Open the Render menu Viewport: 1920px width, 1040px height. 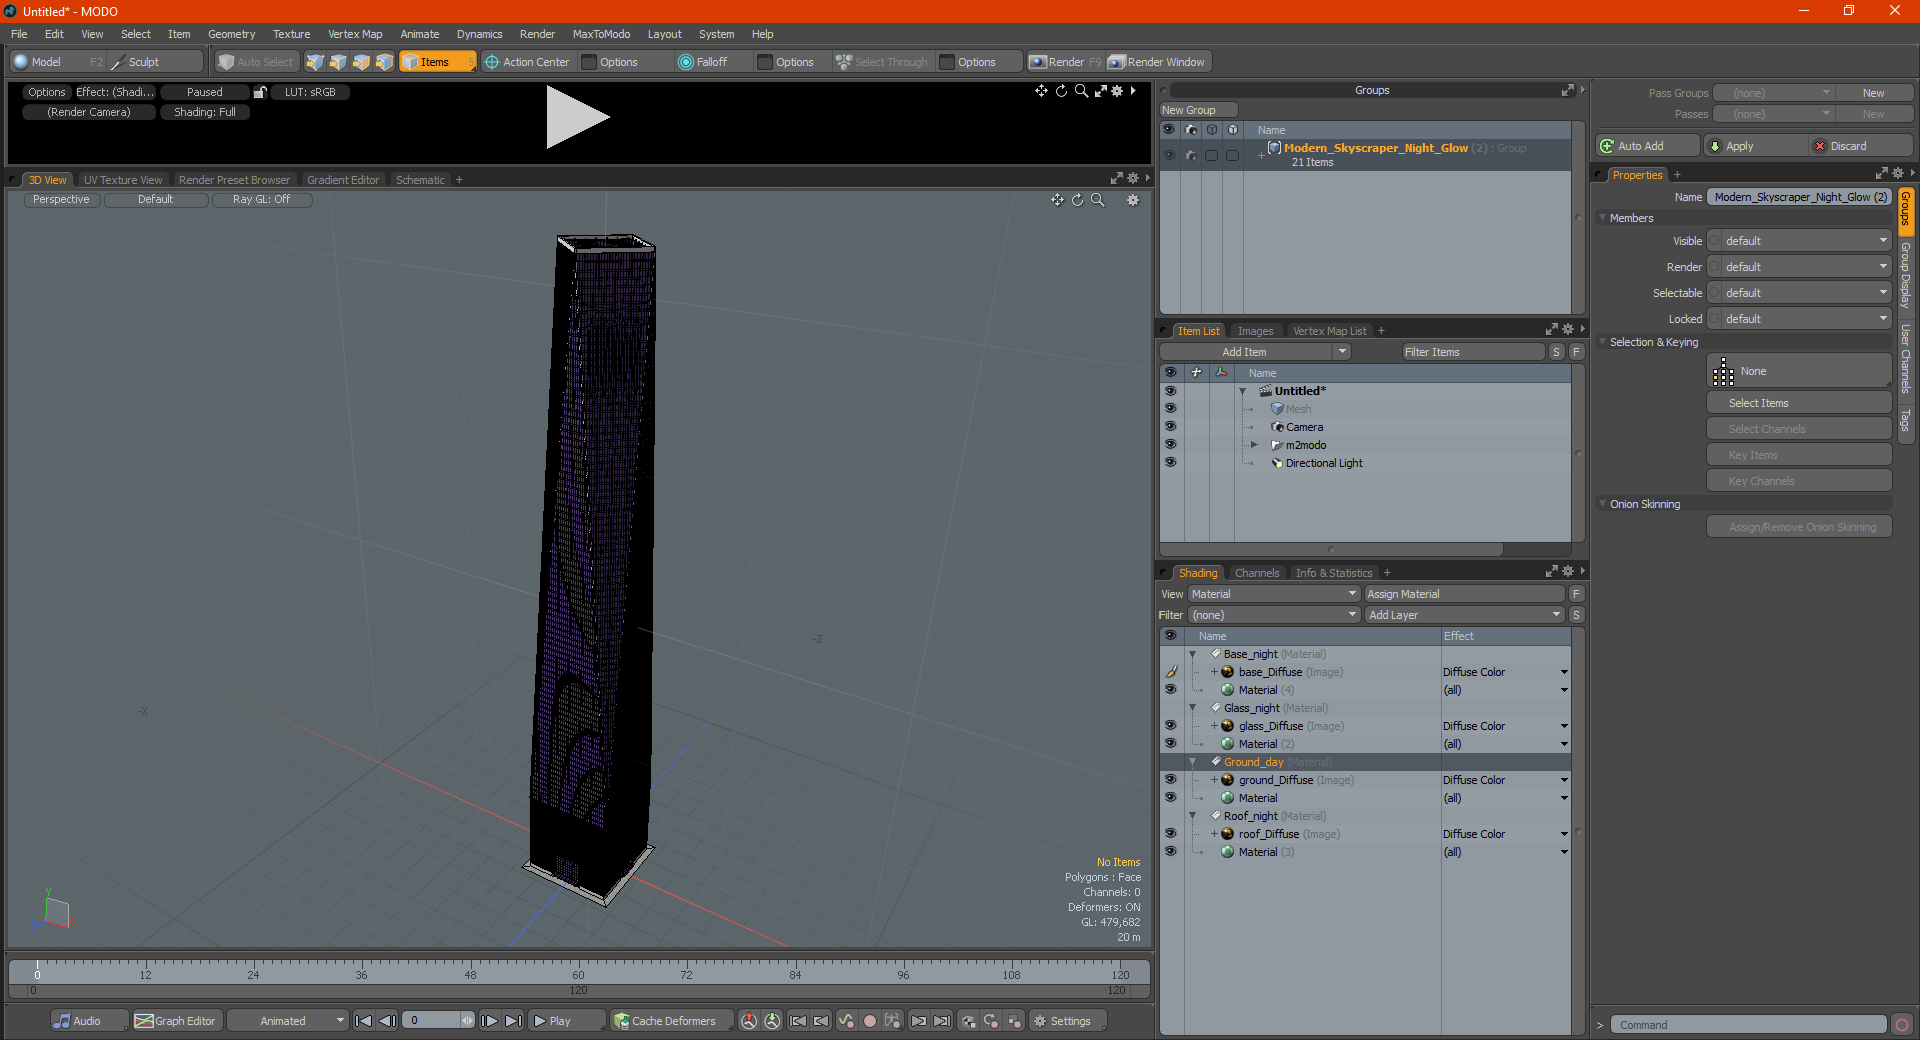coord(537,34)
